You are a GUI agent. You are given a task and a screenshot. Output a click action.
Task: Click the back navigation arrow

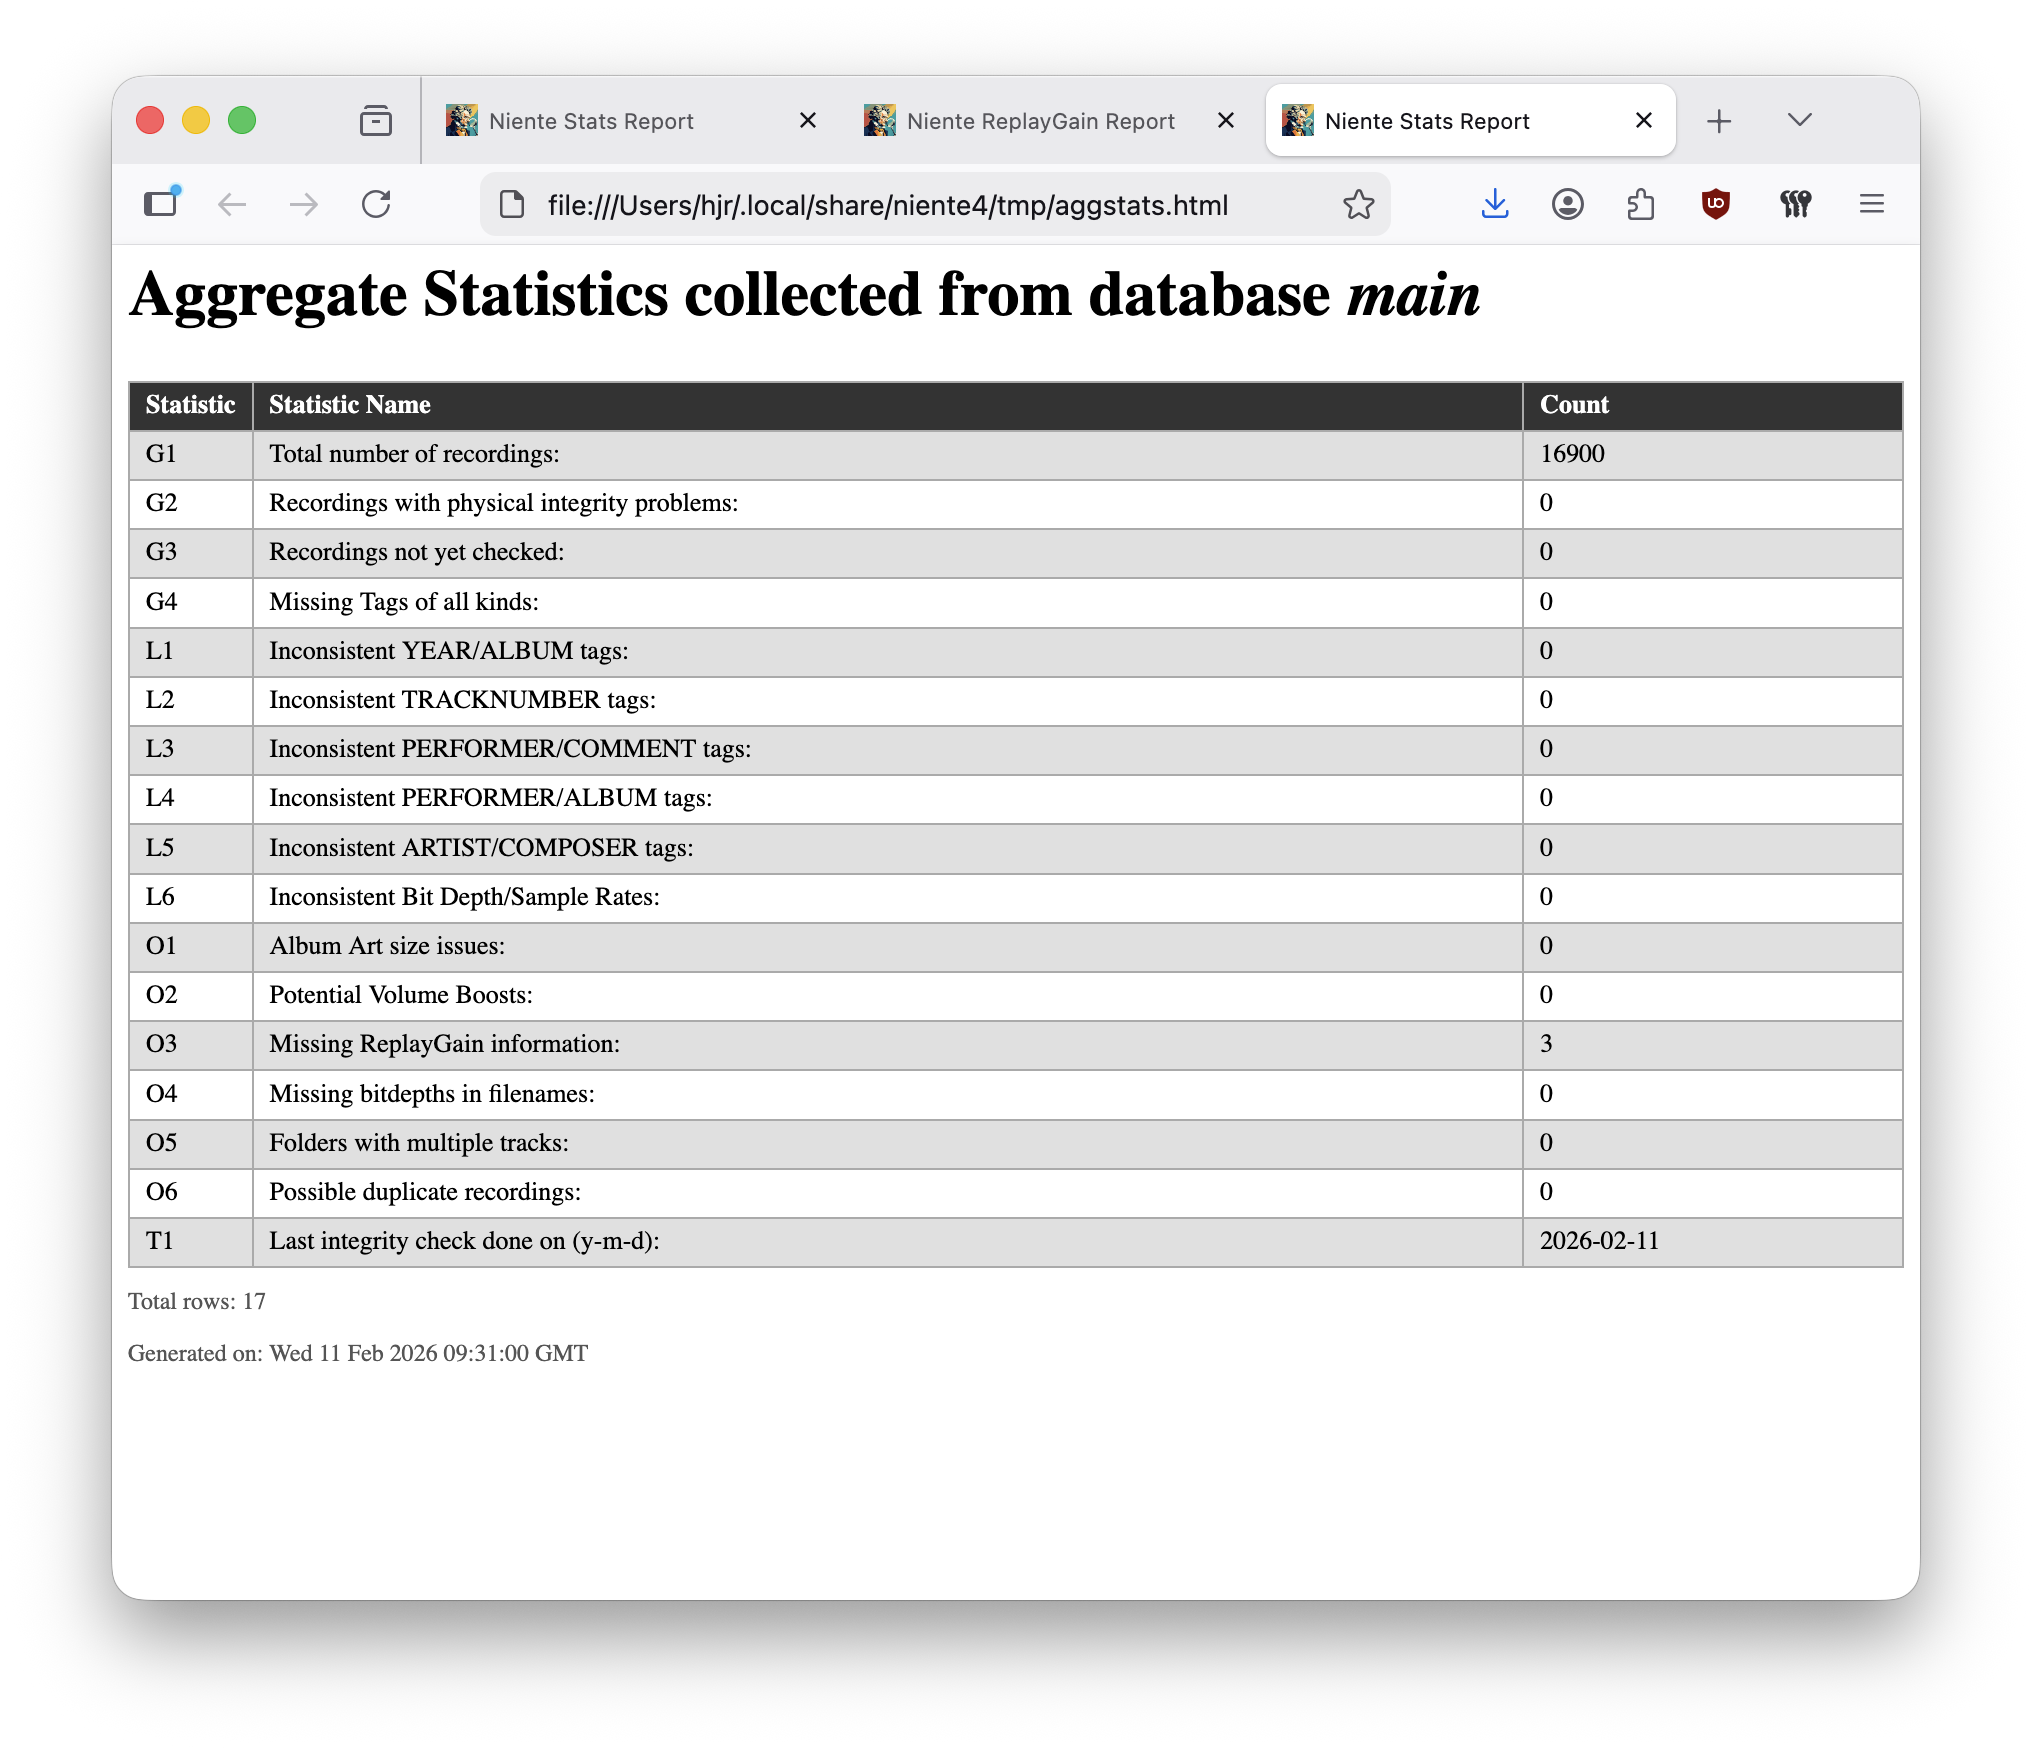[232, 204]
